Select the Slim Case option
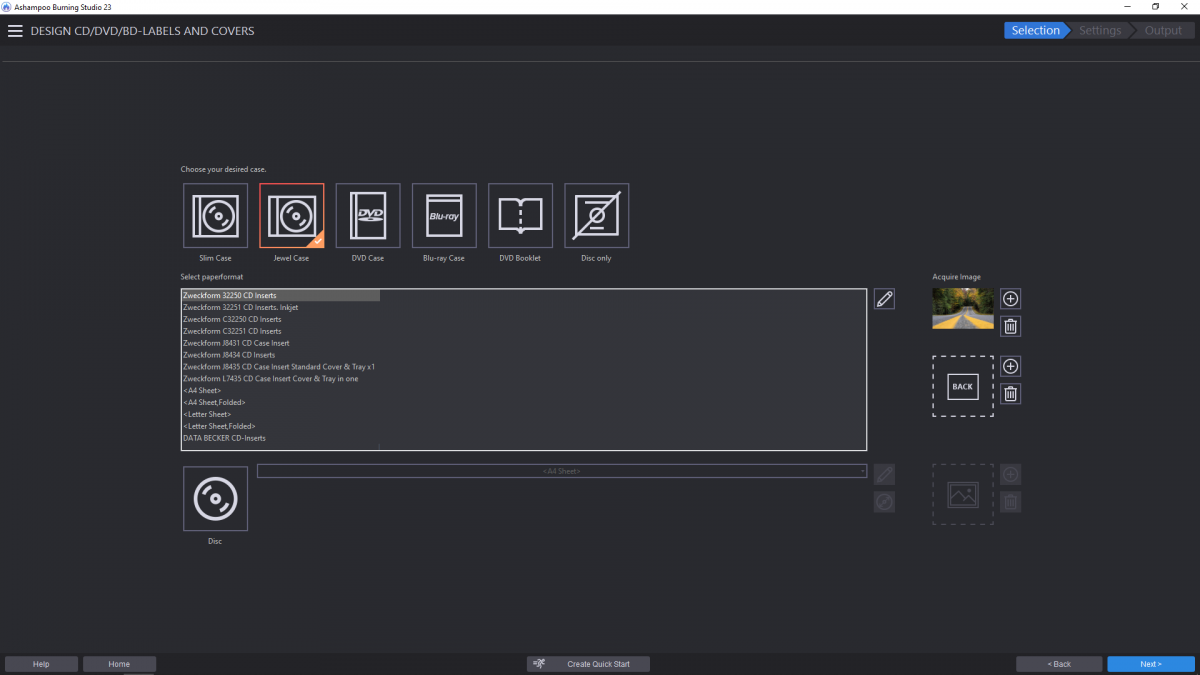This screenshot has width=1200, height=675. coord(214,215)
